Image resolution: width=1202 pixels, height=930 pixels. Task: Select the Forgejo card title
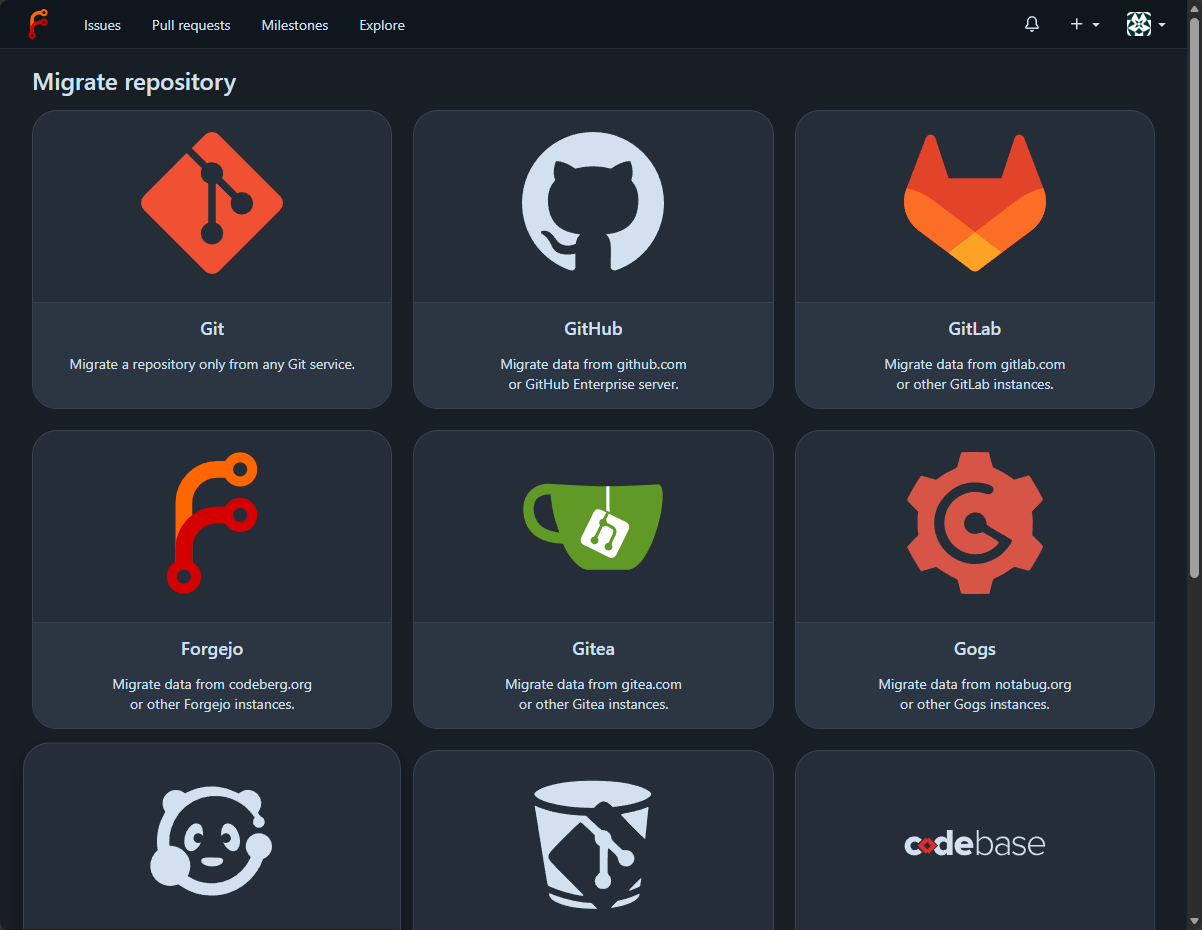click(212, 649)
